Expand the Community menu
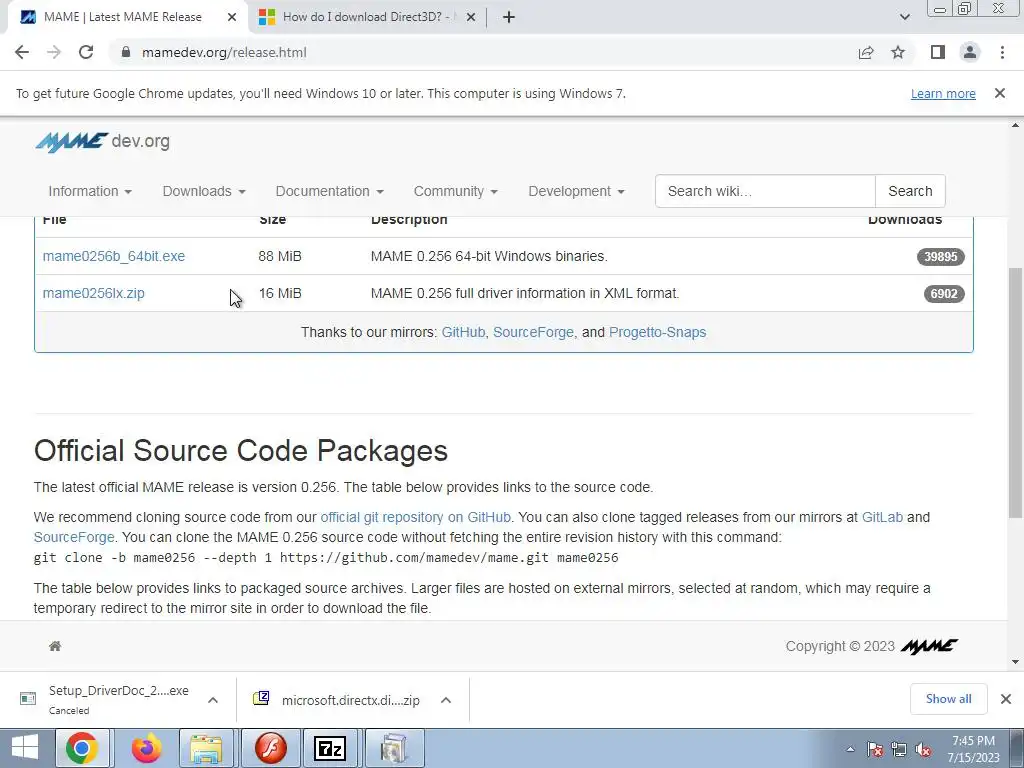1024x768 pixels. pyautogui.click(x=455, y=191)
